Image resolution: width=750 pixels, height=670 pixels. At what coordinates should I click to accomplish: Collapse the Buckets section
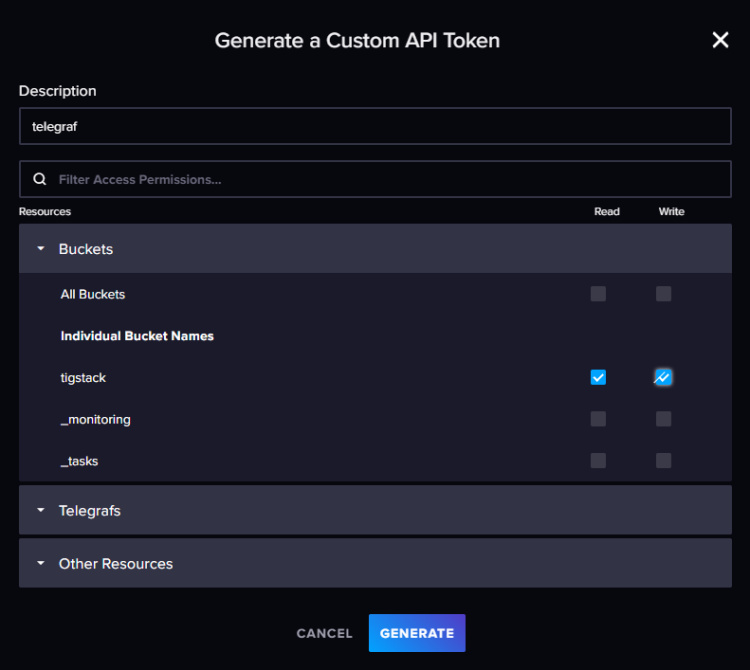click(x=86, y=249)
